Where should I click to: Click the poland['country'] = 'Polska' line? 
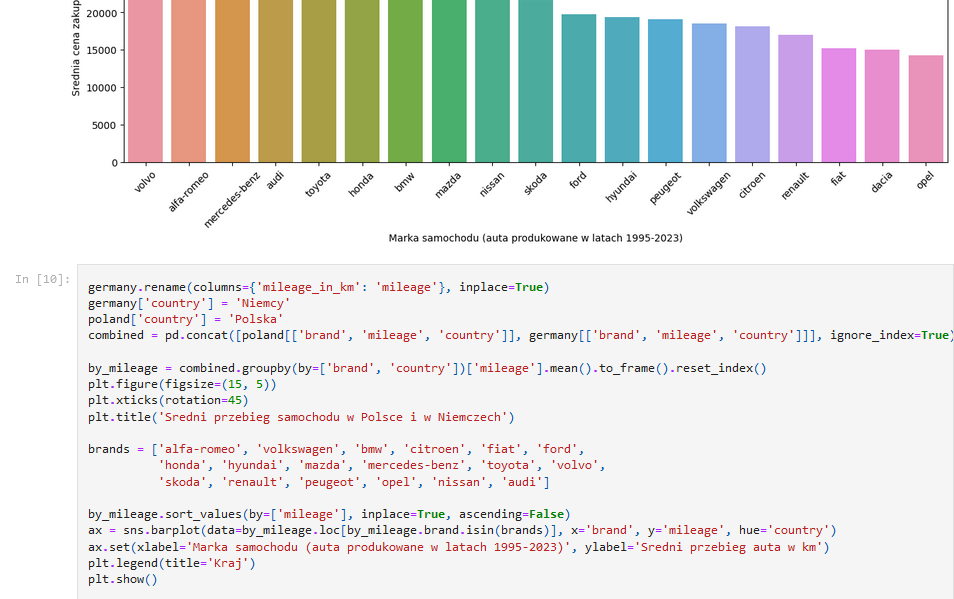click(x=186, y=319)
